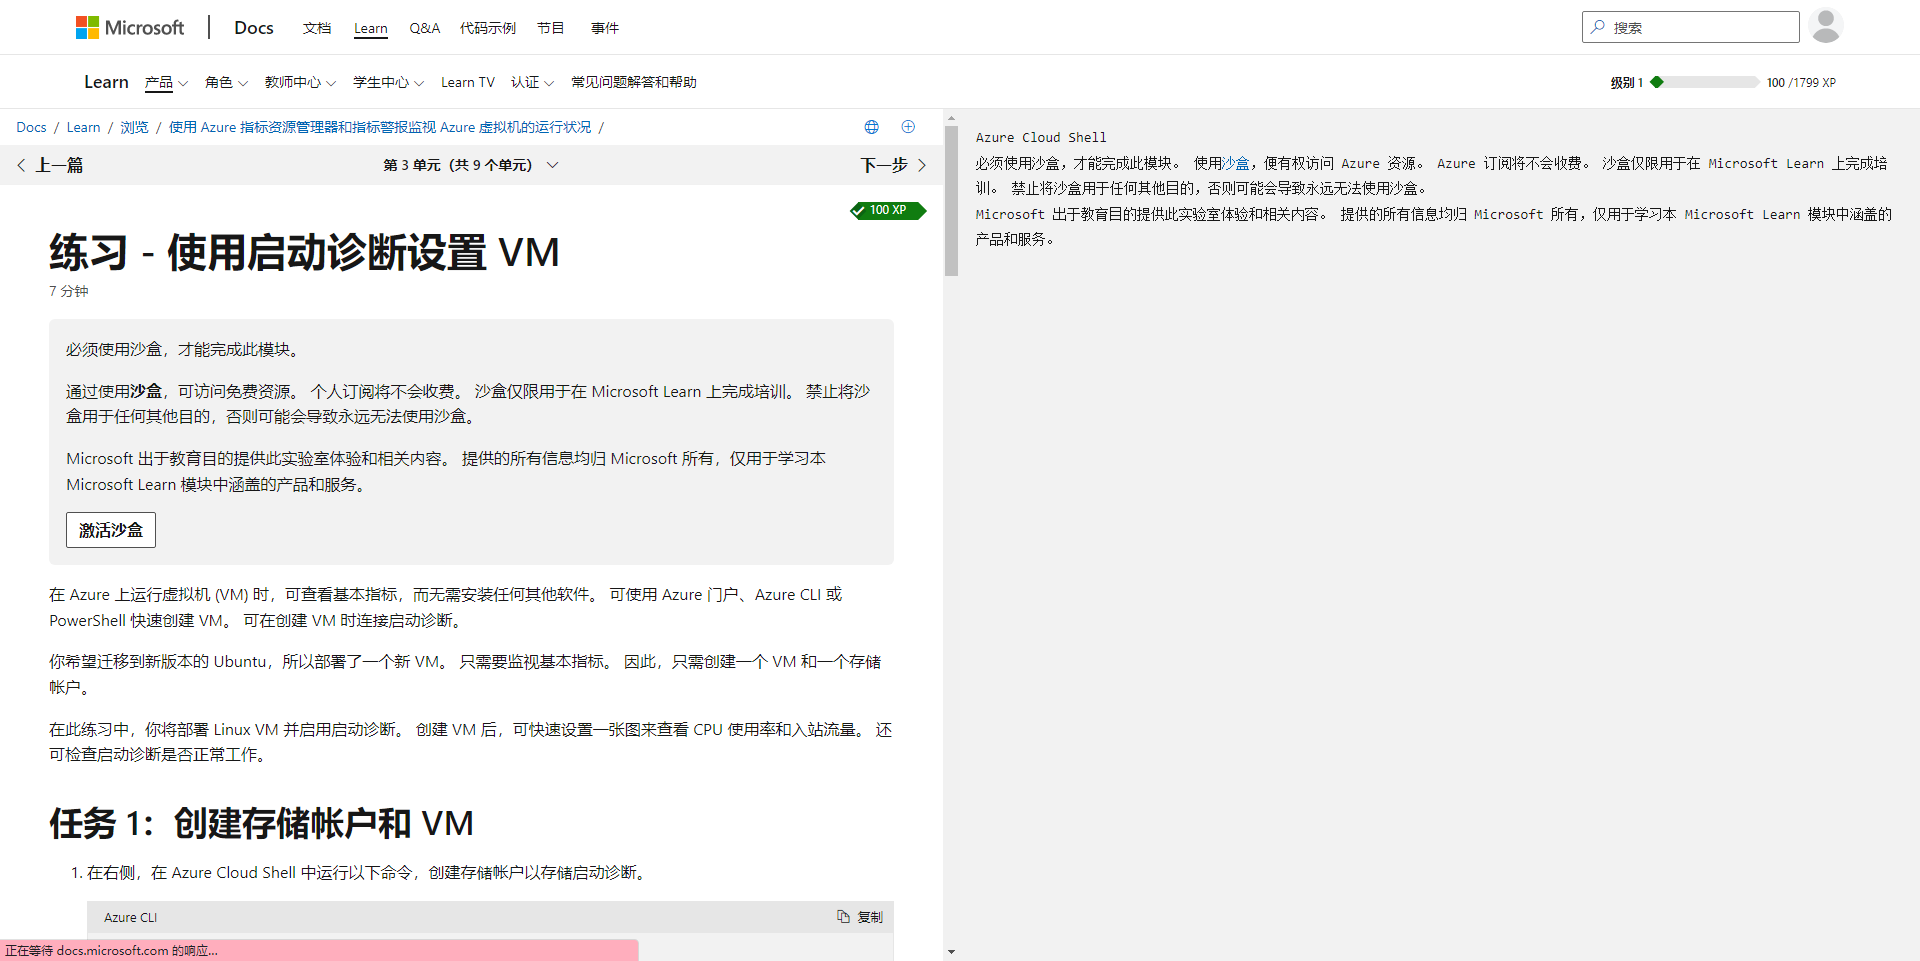Click the add to collection plus icon
1920x961 pixels.
(908, 127)
